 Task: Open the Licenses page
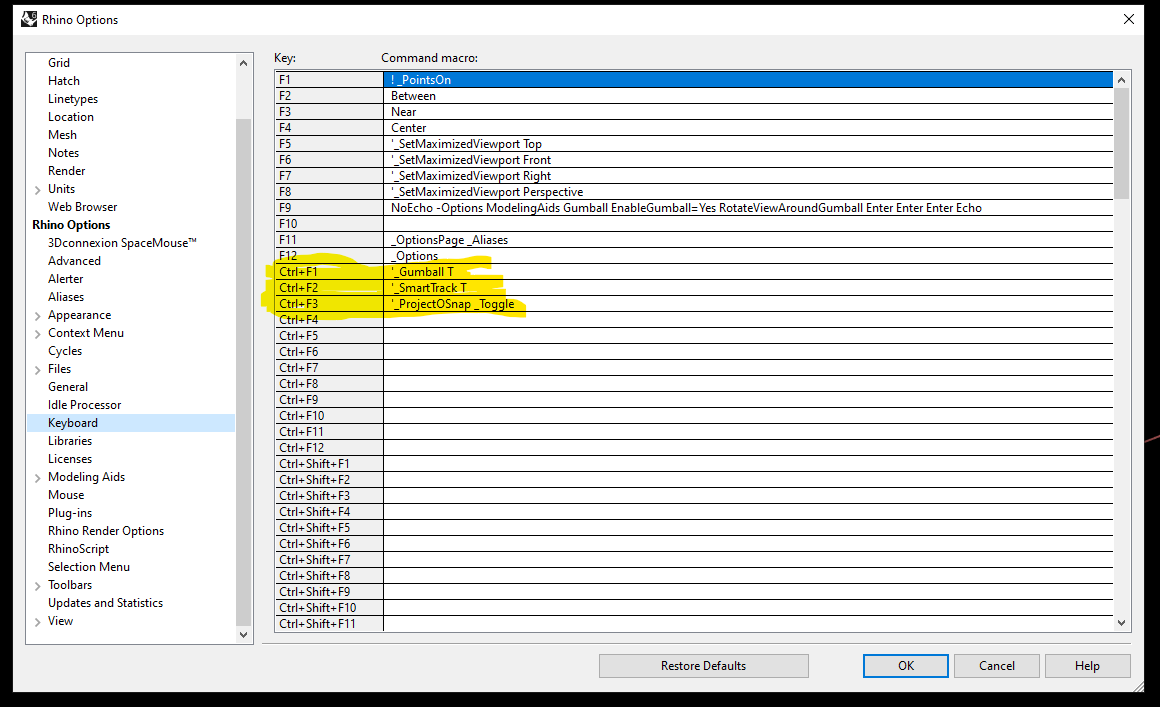(x=70, y=459)
